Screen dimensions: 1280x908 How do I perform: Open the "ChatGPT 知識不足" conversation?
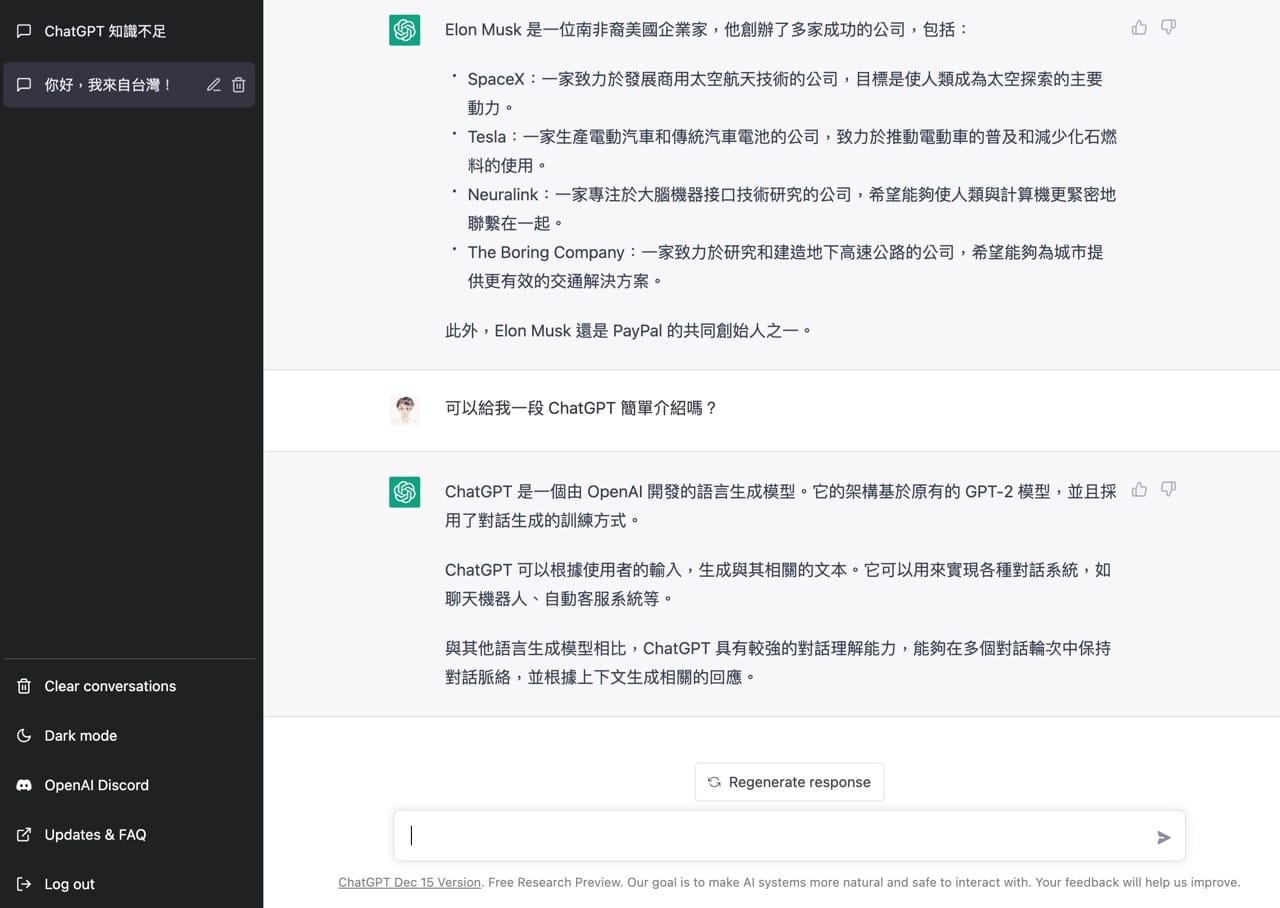[x=129, y=31]
